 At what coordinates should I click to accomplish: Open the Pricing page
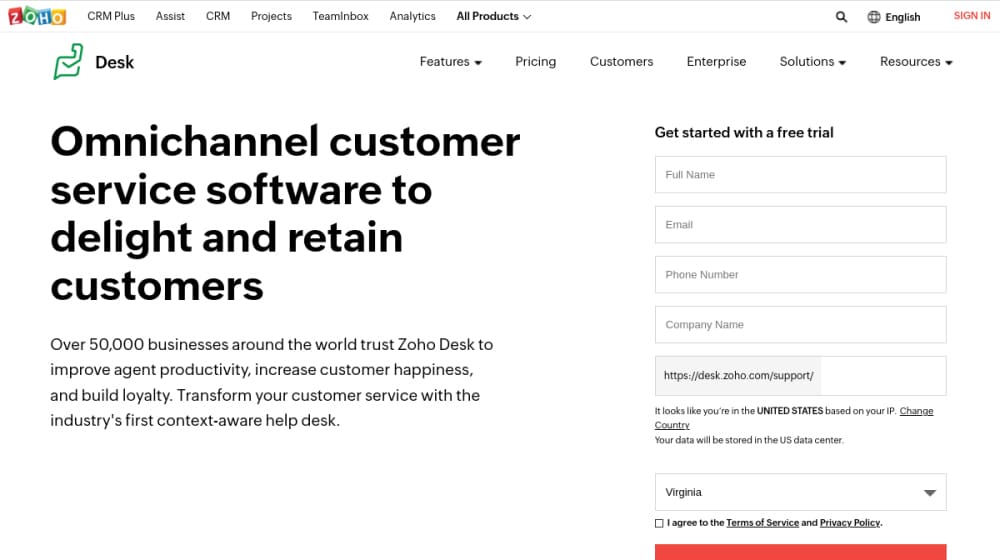coord(536,61)
